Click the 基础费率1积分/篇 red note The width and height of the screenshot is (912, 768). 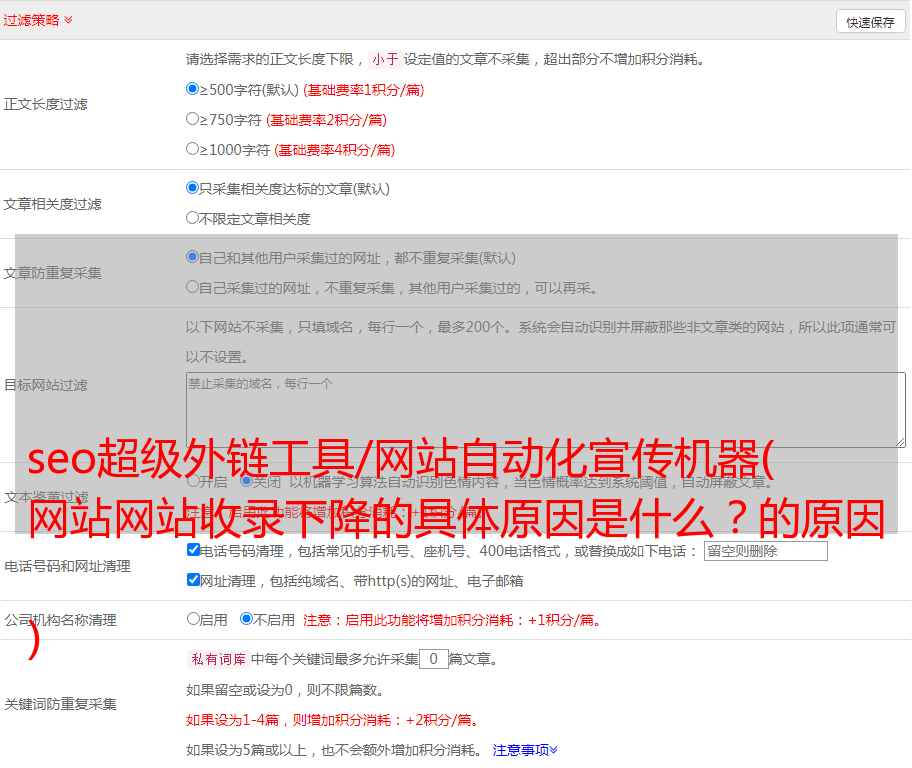coord(364,90)
